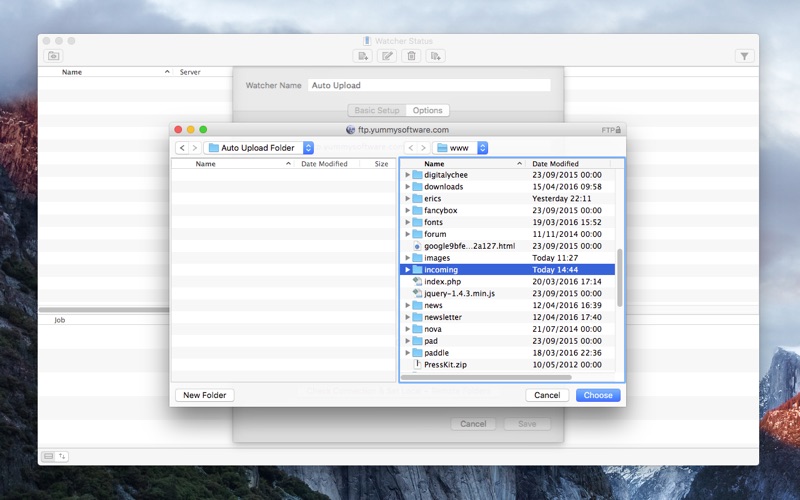Expand the fonts folder
The width and height of the screenshot is (800, 500).
tap(407, 222)
